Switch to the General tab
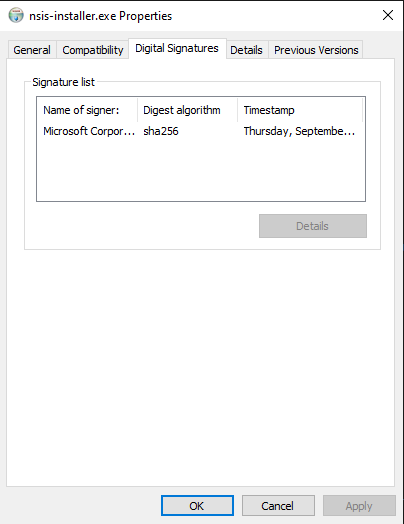Viewport: 404px width, 524px height. click(32, 50)
